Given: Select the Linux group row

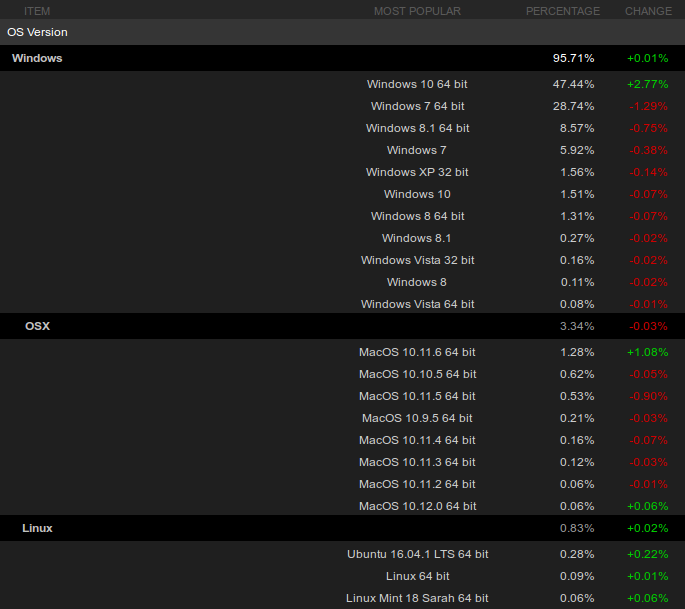Looking at the screenshot, I should [342, 528].
